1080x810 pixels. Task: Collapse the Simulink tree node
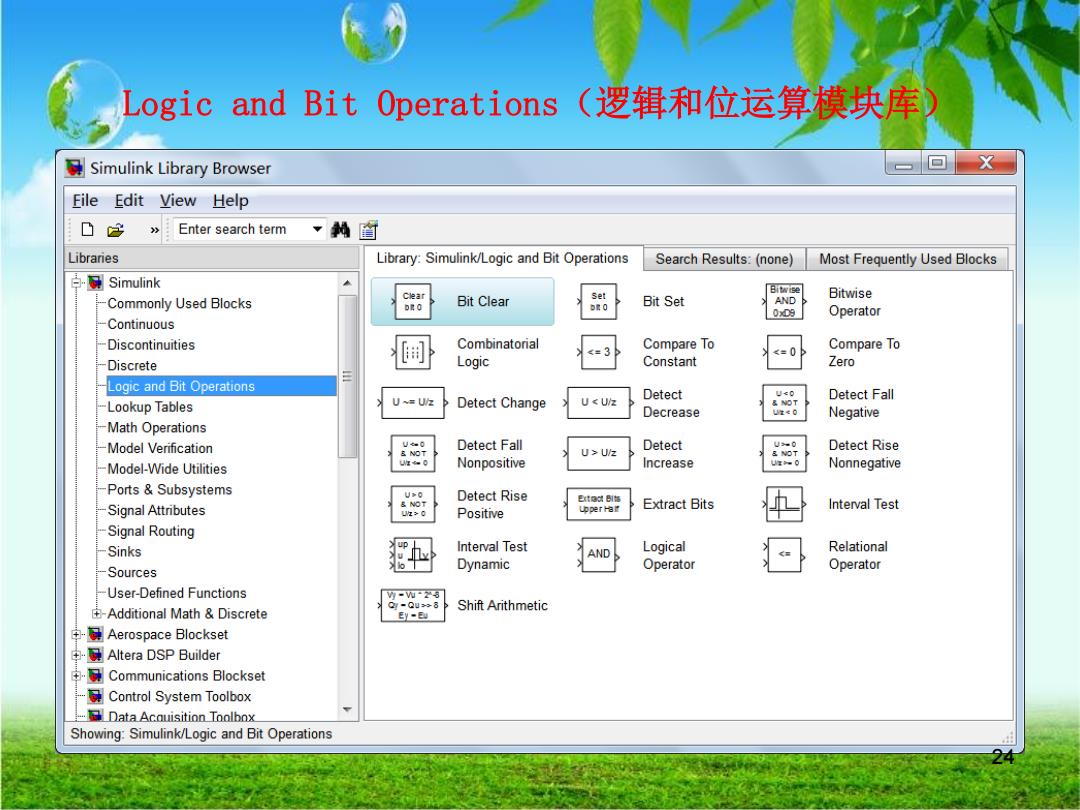[76, 282]
